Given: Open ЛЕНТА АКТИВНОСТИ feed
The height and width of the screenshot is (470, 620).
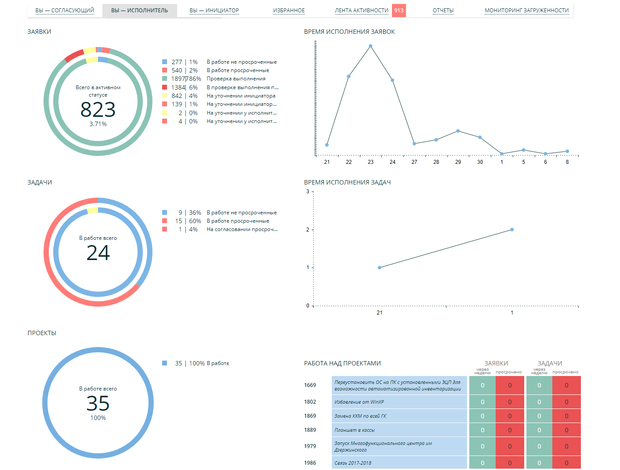Looking at the screenshot, I should coord(361,11).
